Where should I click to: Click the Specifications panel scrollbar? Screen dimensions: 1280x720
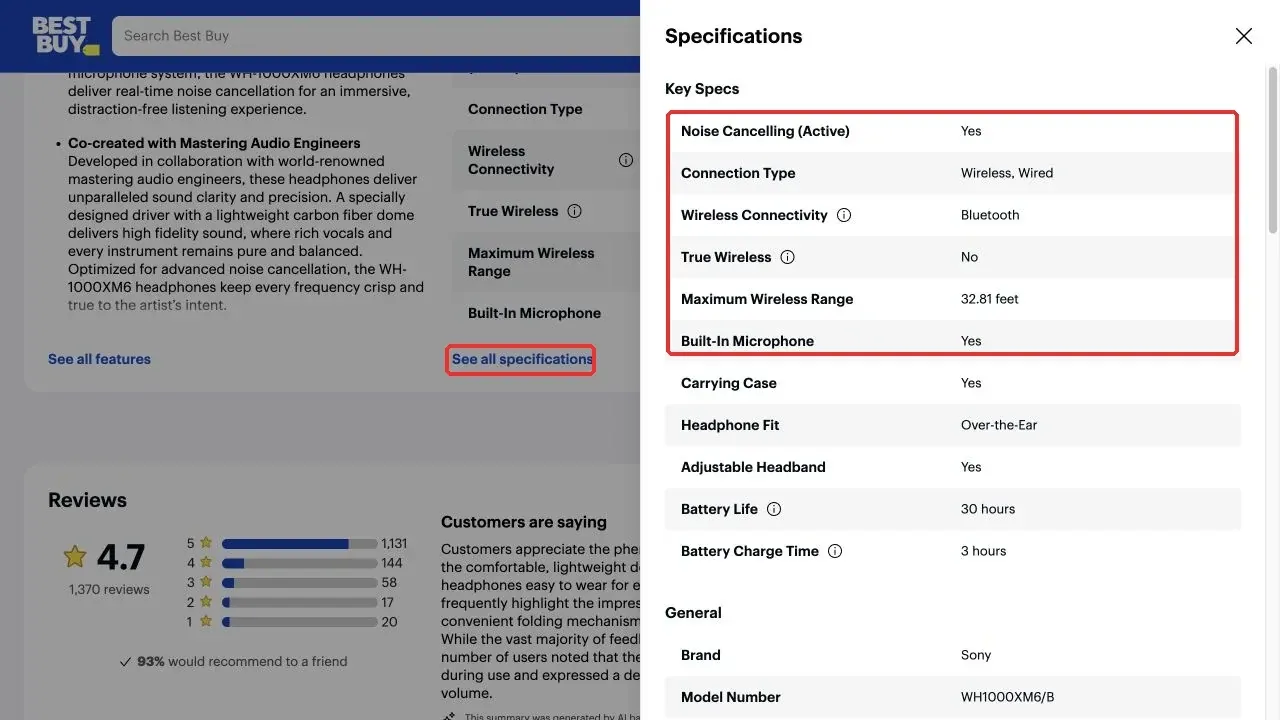[x=1273, y=150]
